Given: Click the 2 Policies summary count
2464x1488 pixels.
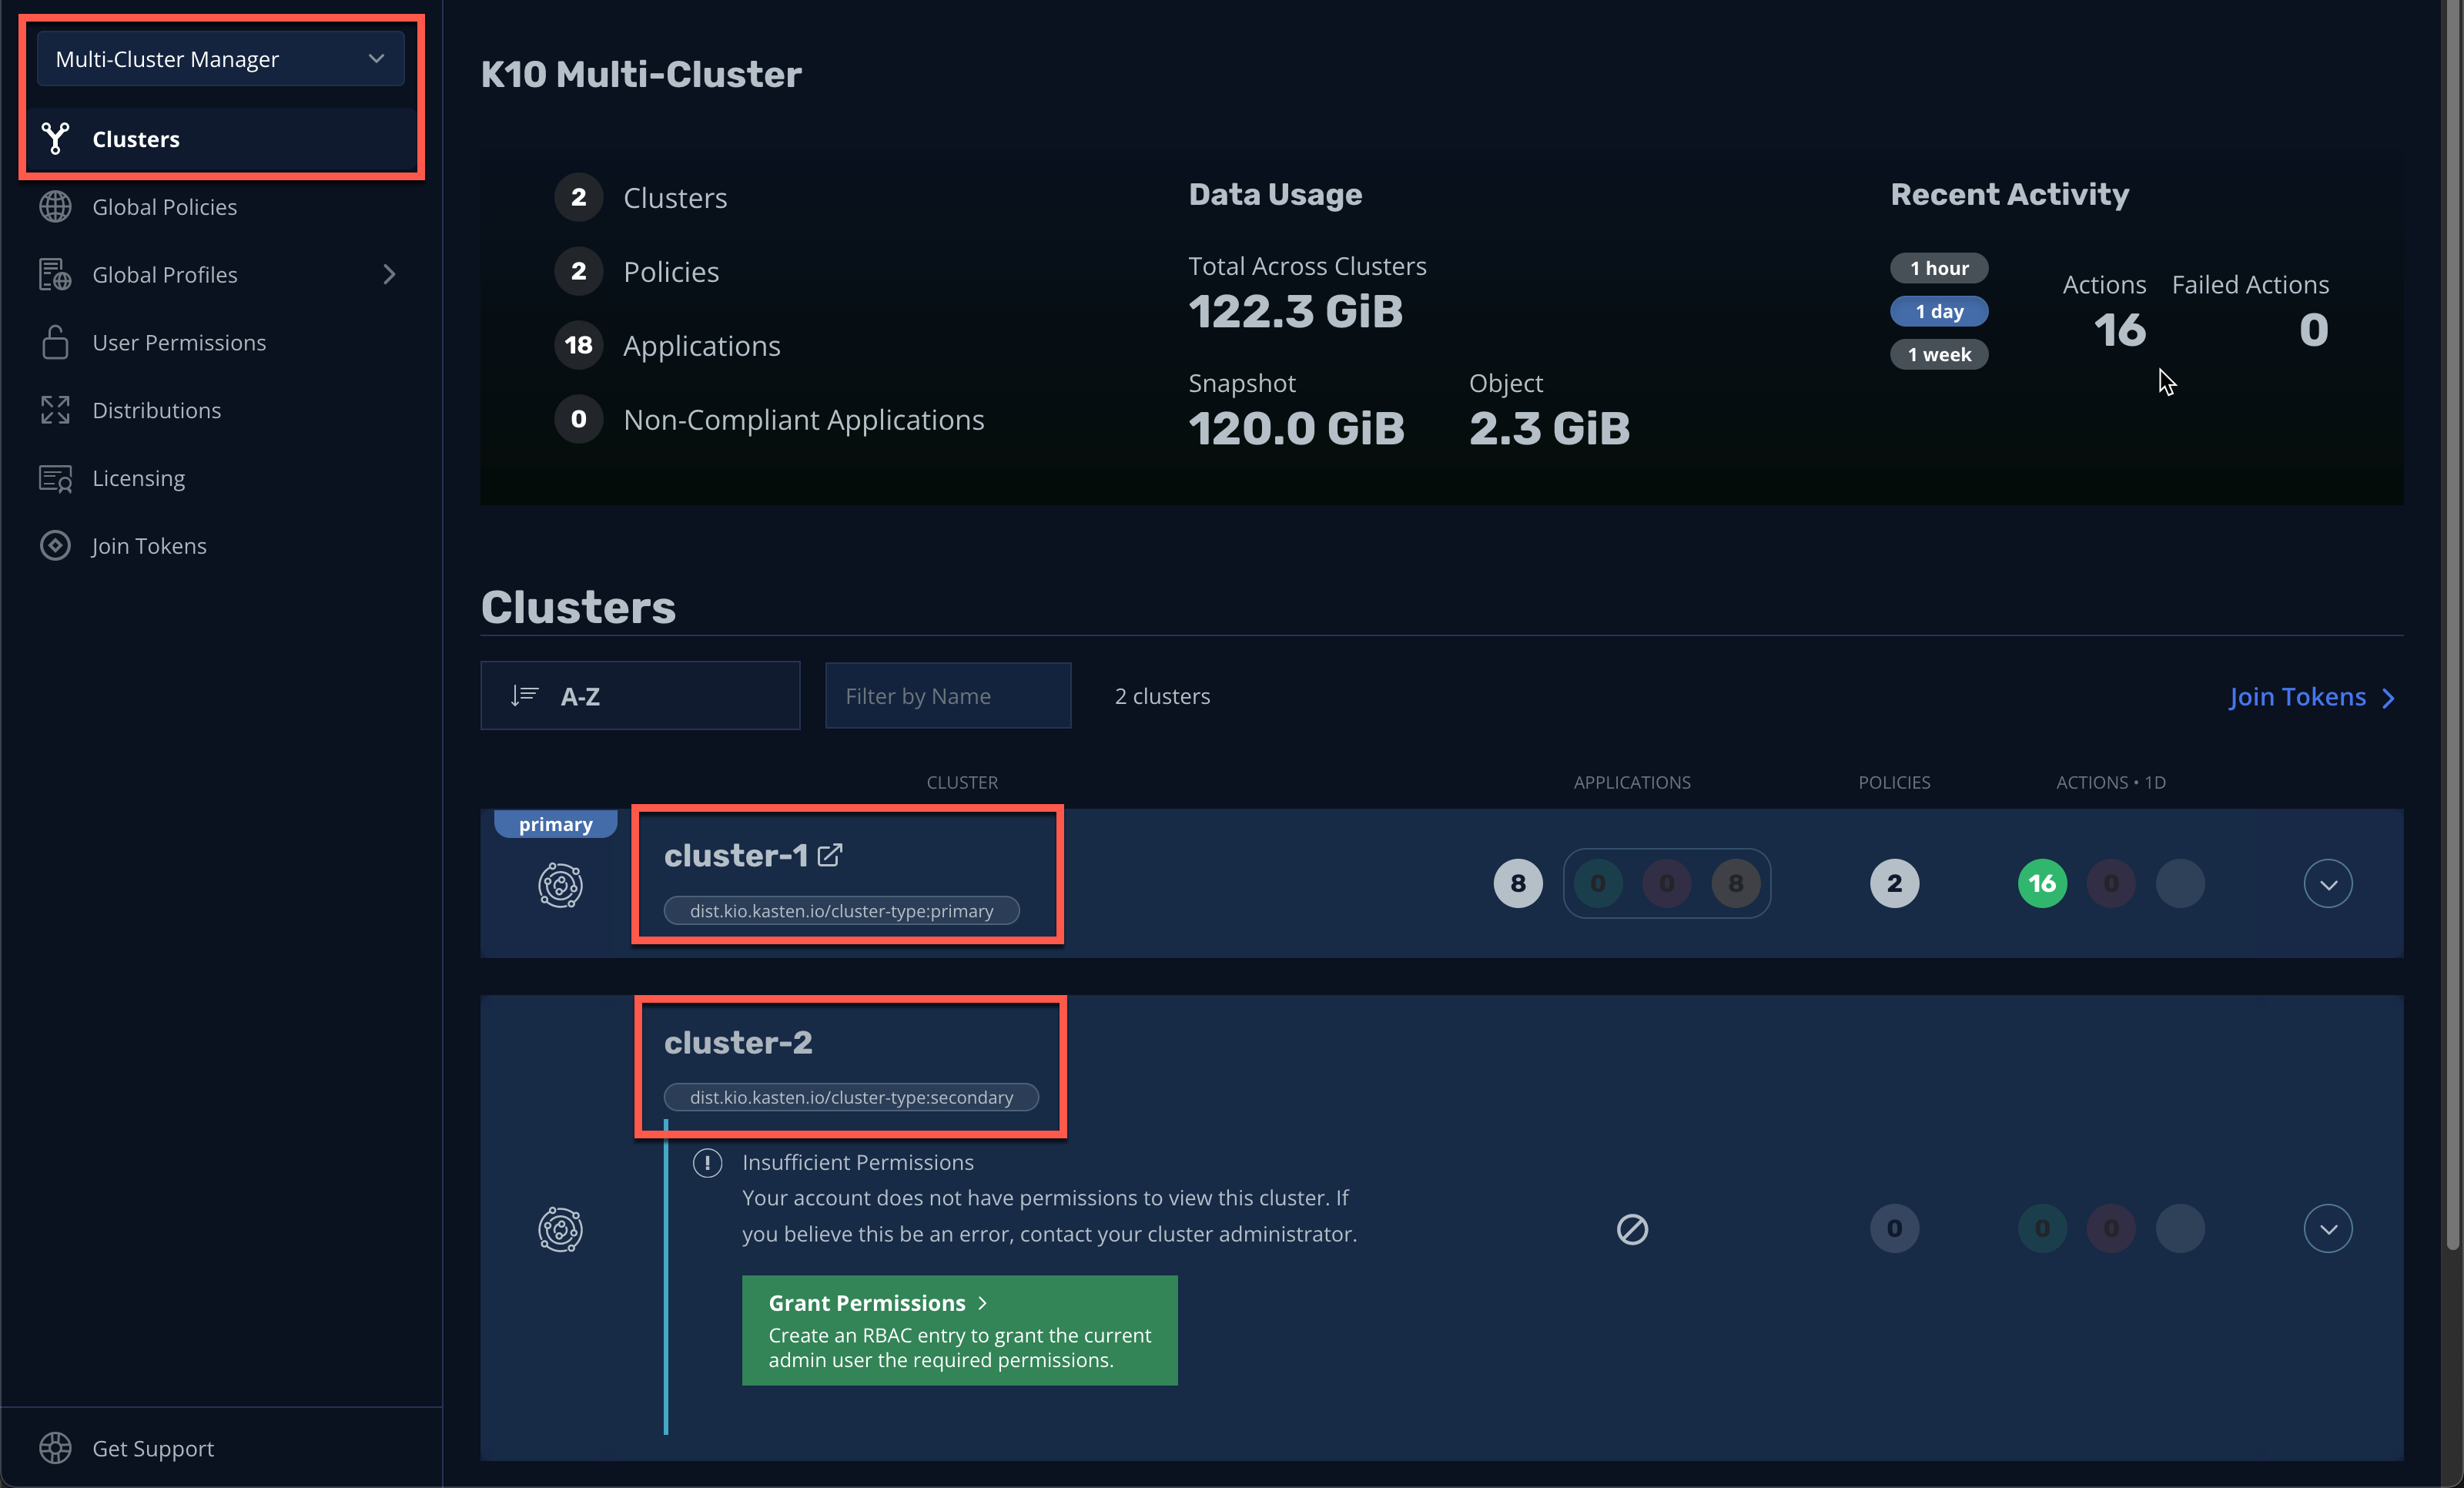Looking at the screenshot, I should click(578, 271).
